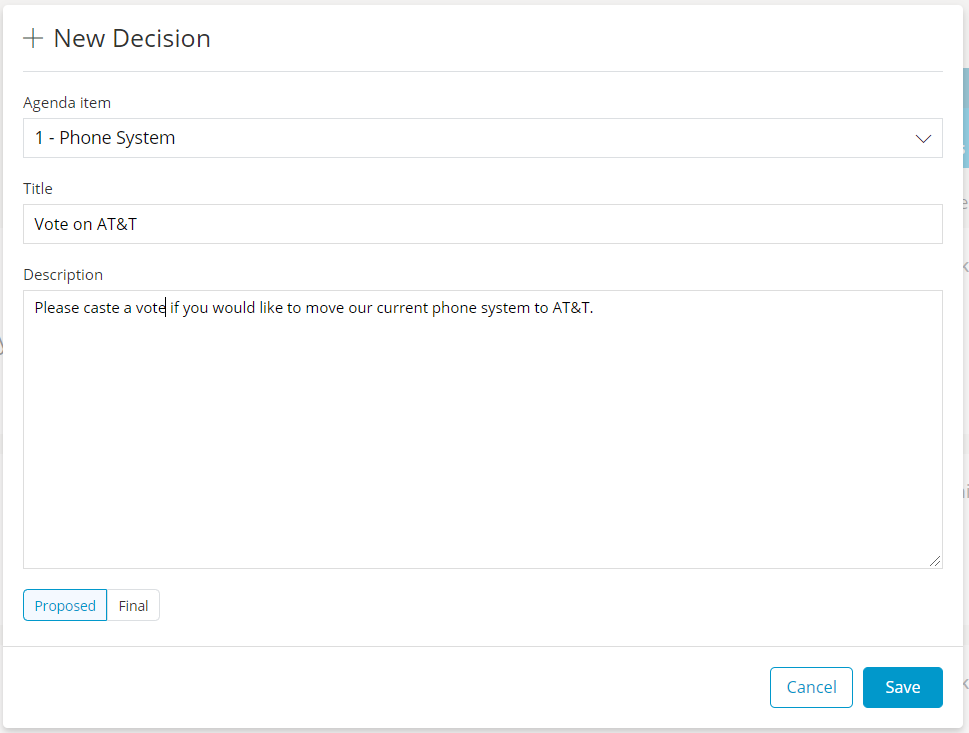Click the Description box resize grip
Screen dimensions: 969x733
[x=935, y=561]
